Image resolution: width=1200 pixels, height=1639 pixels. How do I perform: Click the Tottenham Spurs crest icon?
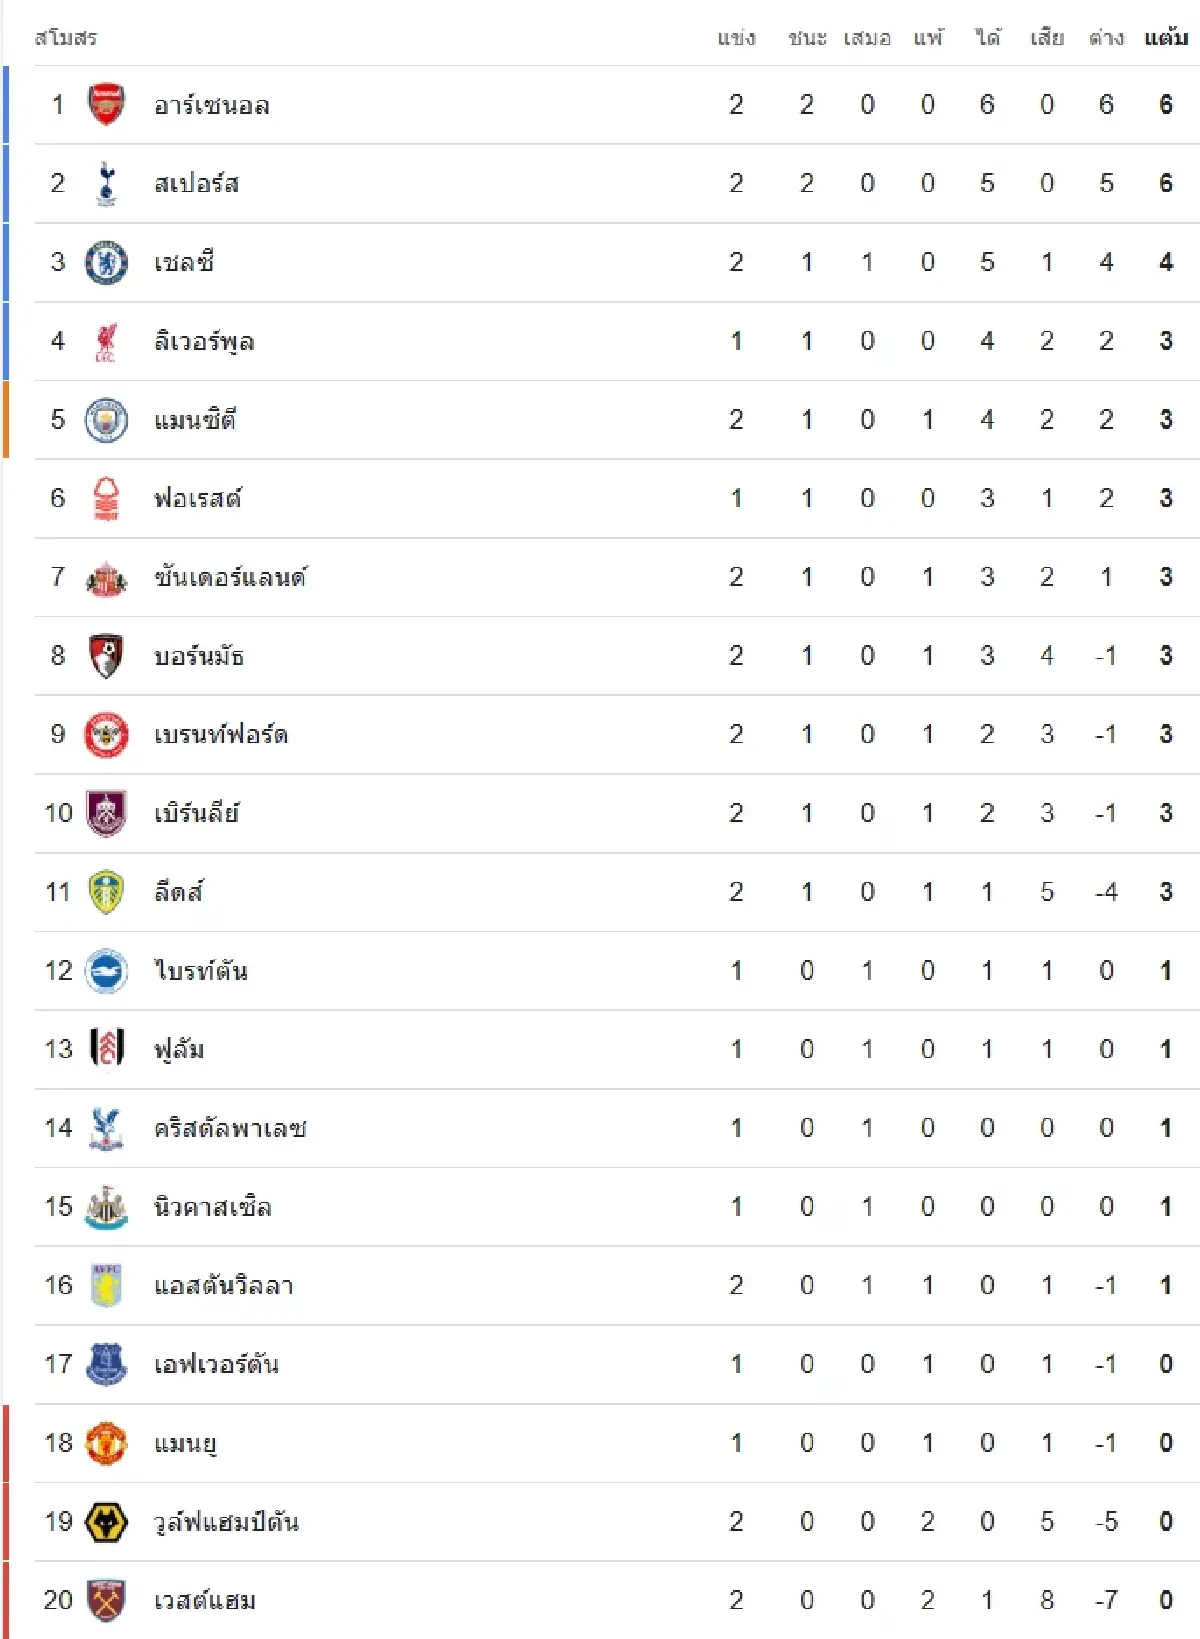pos(106,184)
